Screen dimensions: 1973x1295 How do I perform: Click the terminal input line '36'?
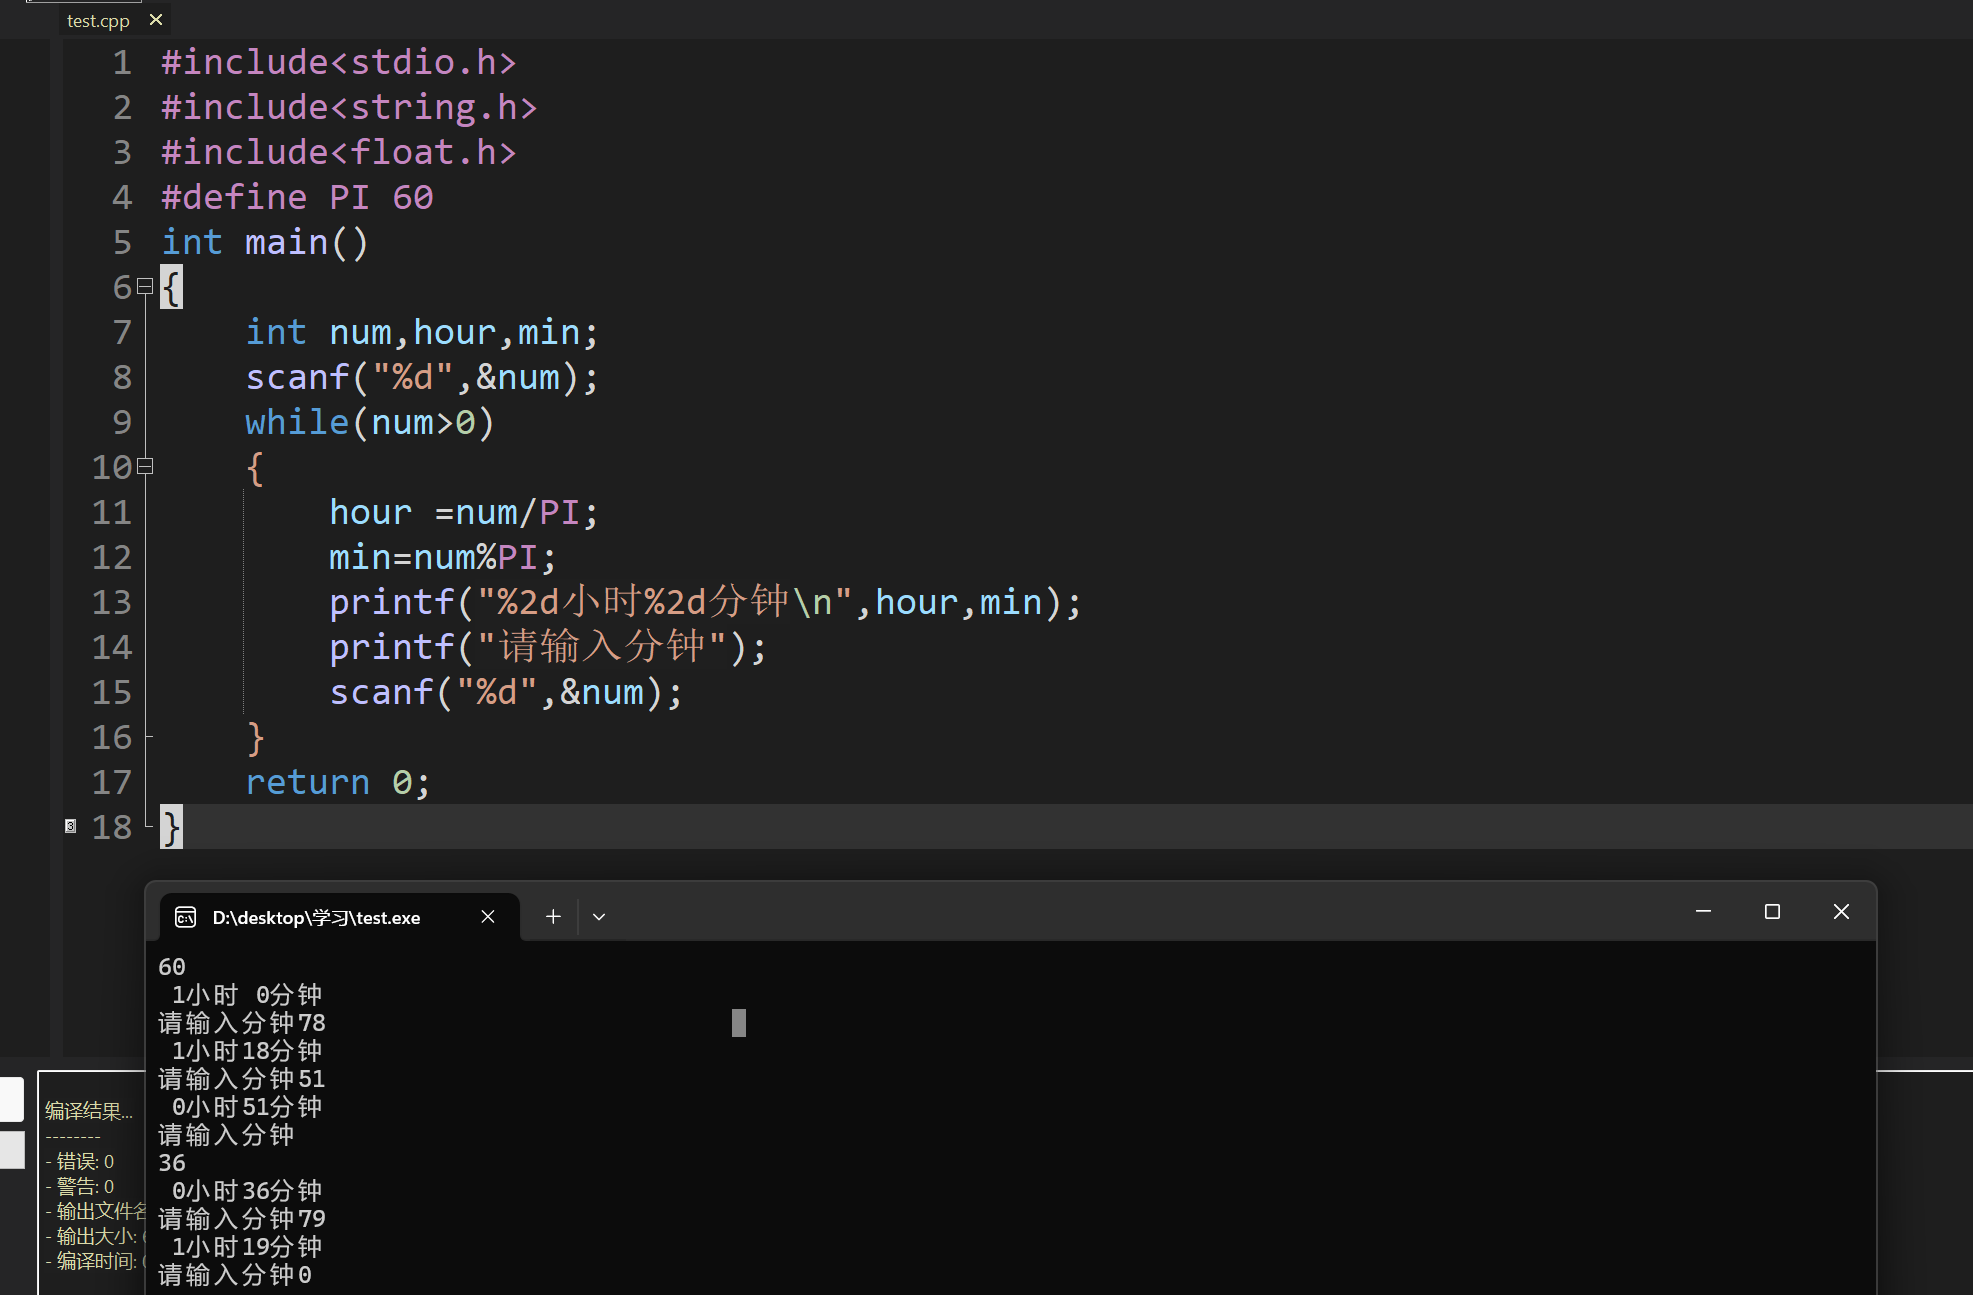(x=172, y=1163)
